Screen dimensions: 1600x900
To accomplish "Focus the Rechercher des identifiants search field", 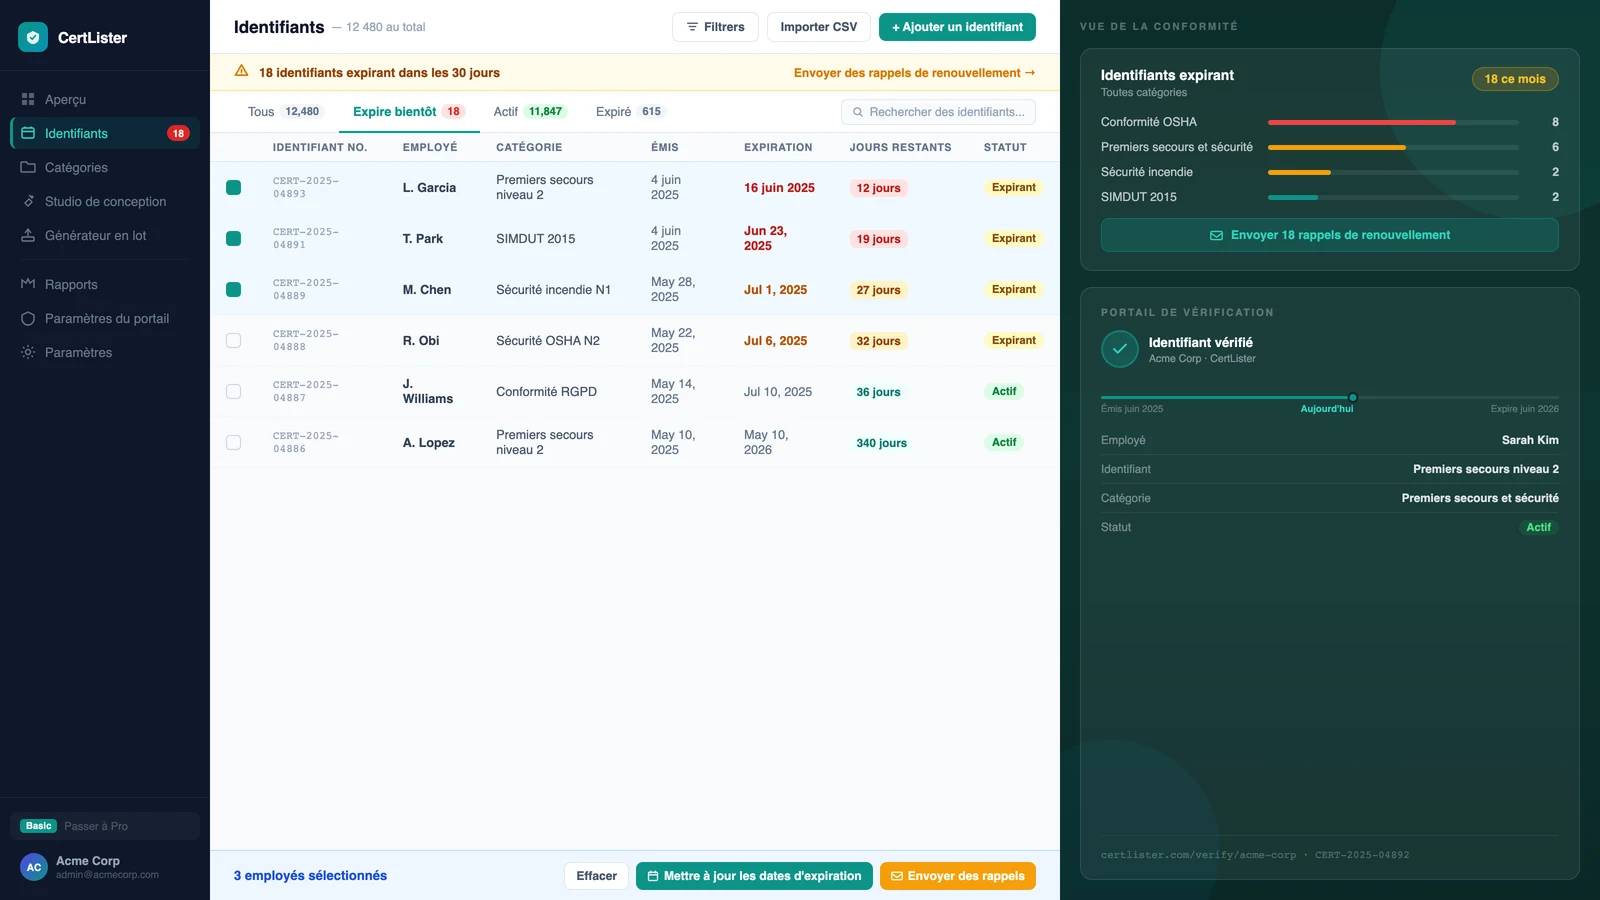I will pyautogui.click(x=938, y=112).
